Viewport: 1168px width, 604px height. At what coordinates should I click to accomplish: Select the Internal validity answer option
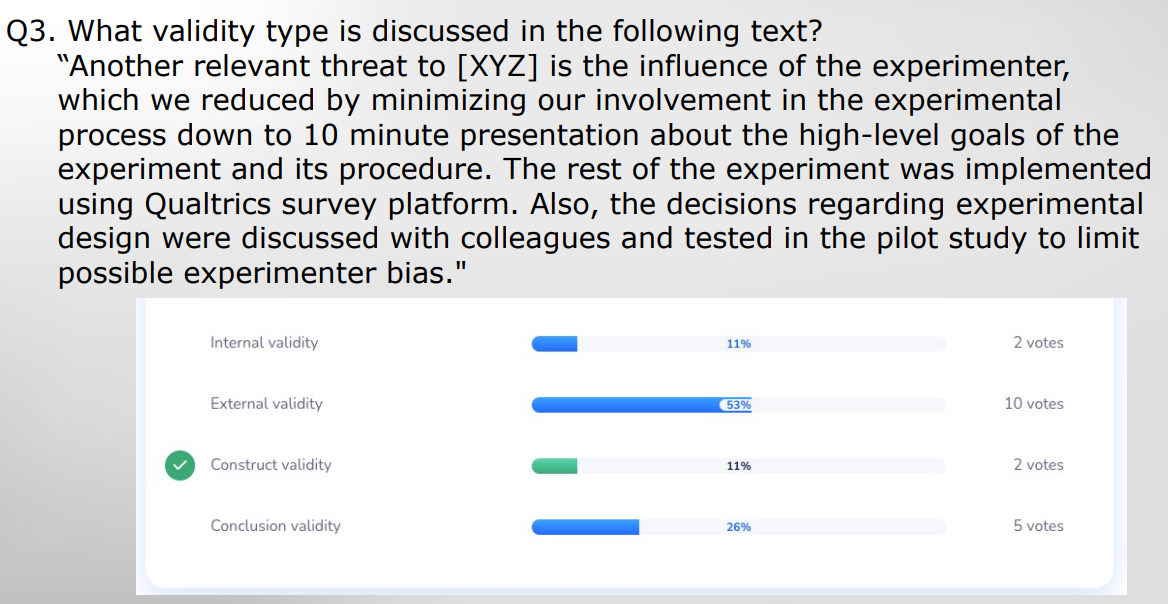264,343
